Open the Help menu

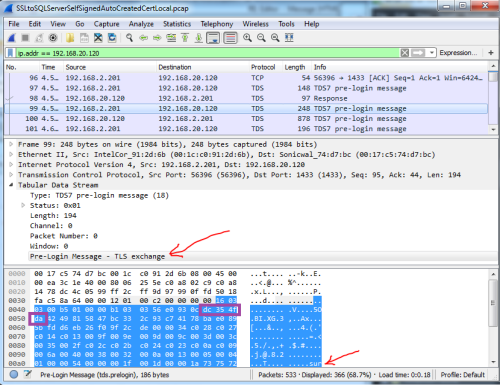click(x=312, y=24)
